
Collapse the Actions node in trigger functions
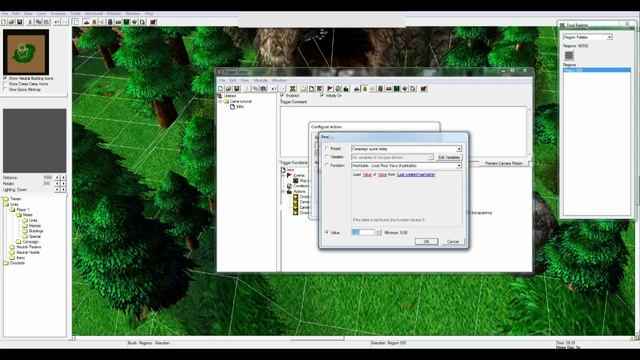click(283, 191)
